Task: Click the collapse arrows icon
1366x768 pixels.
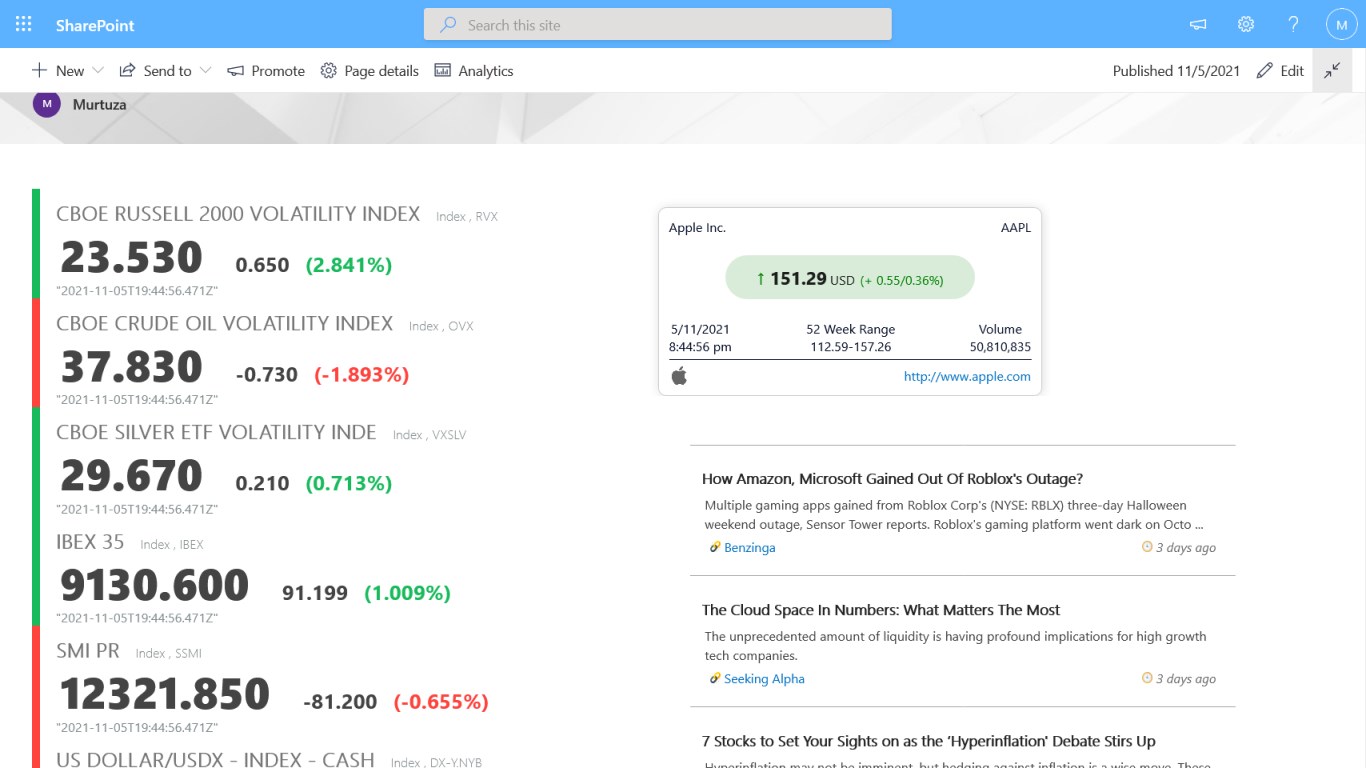Action: tap(1332, 71)
